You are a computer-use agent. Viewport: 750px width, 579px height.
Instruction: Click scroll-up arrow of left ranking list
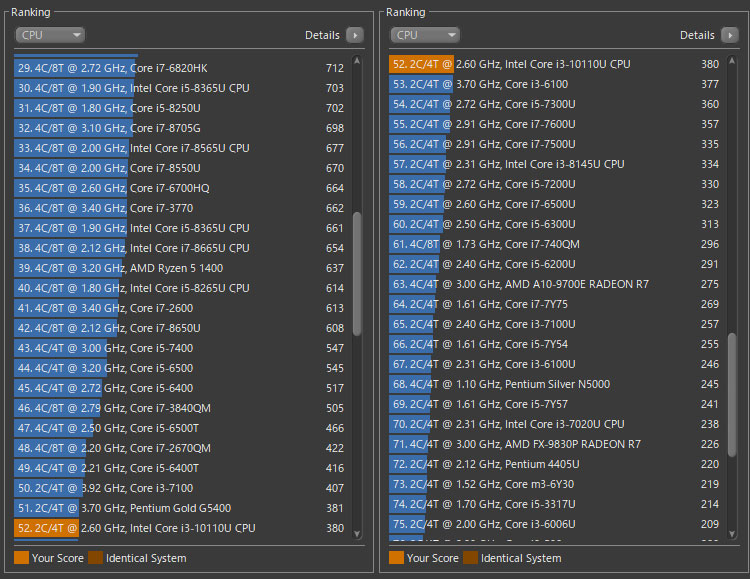pos(357,61)
